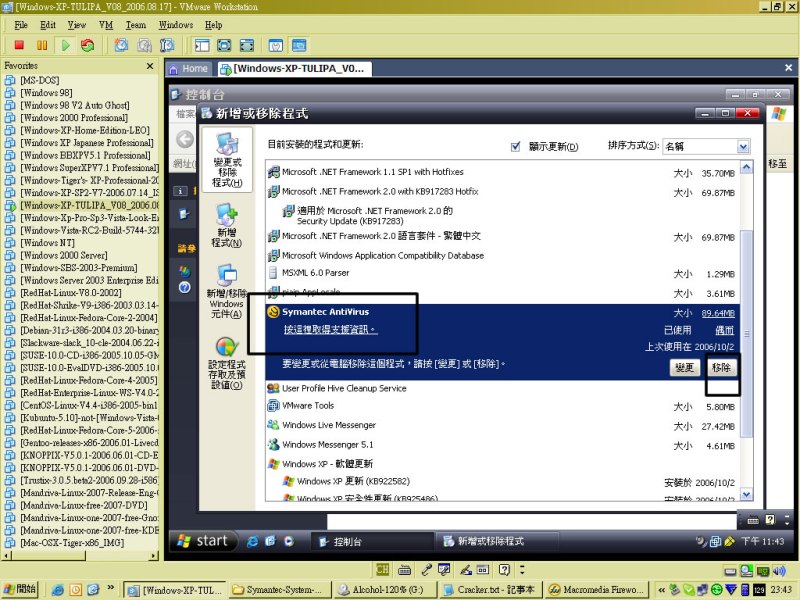Viewport: 800px width, 600px height.
Task: Select [Mac-OSX-Tiger-x86_IMG] in Favorites
Action: (72, 543)
